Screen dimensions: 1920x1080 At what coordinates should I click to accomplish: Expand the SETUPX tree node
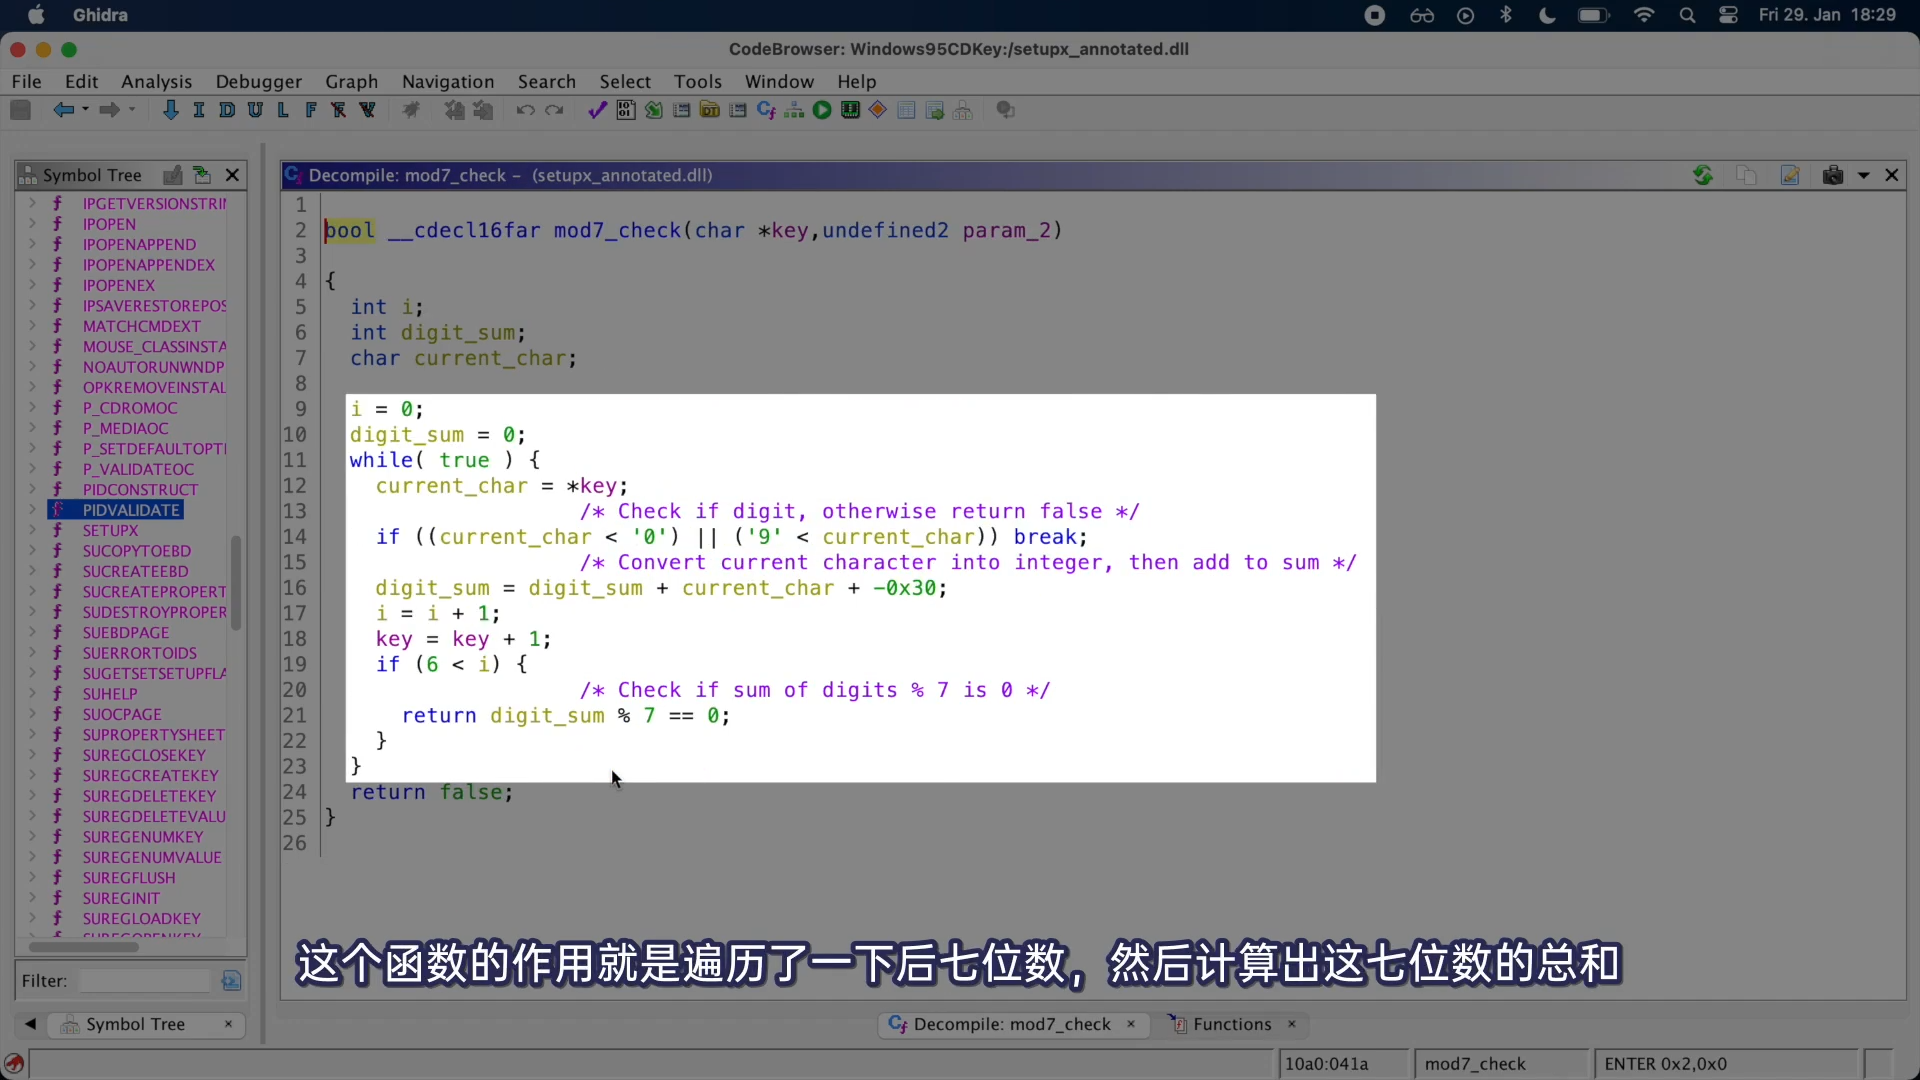coord(32,530)
